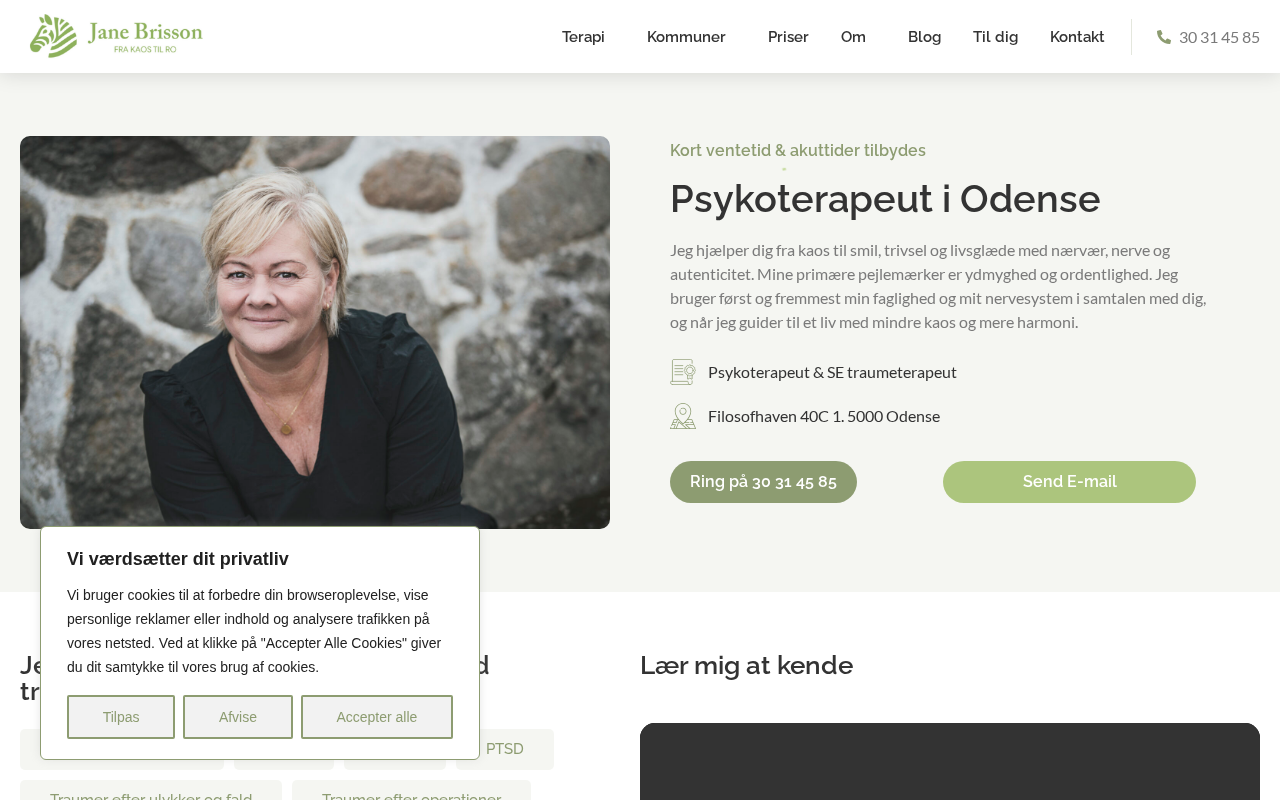Click the certificate icon next to Psykoterapeut & SE traumeterapeut
The height and width of the screenshot is (800, 1280).
point(683,372)
